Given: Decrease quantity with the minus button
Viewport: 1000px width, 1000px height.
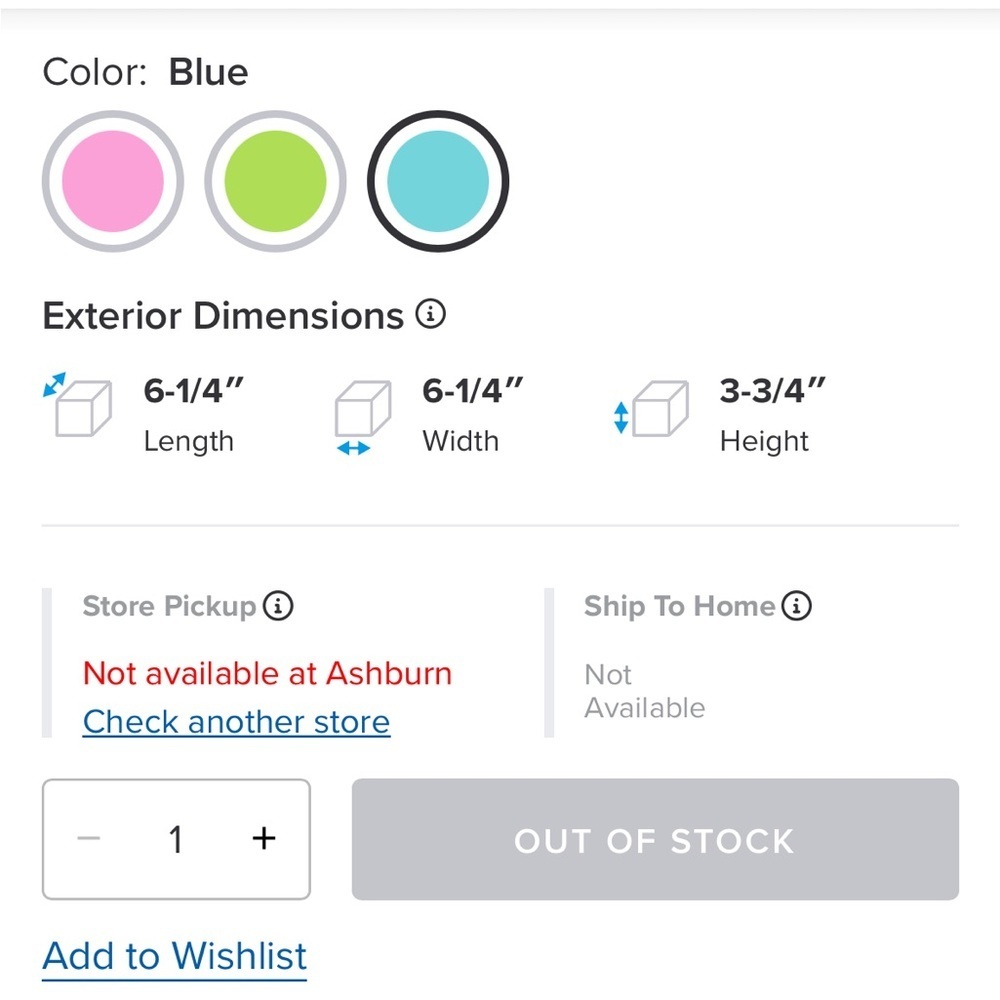Looking at the screenshot, I should coord(90,838).
